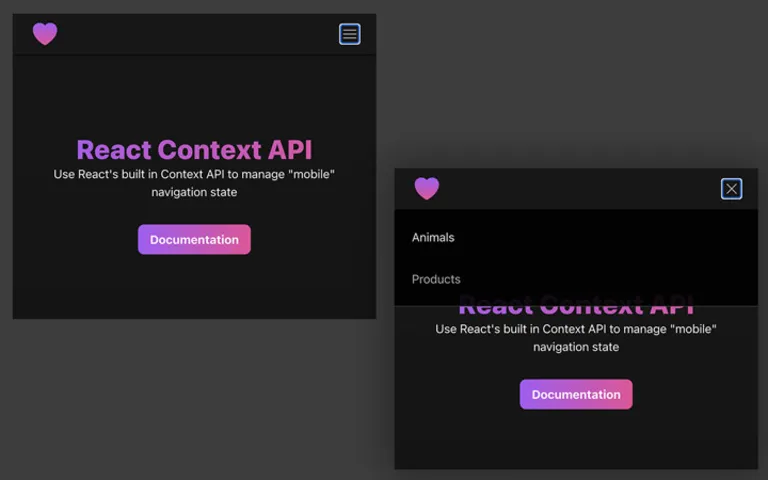Click the Documentation button in the right window

(x=576, y=394)
